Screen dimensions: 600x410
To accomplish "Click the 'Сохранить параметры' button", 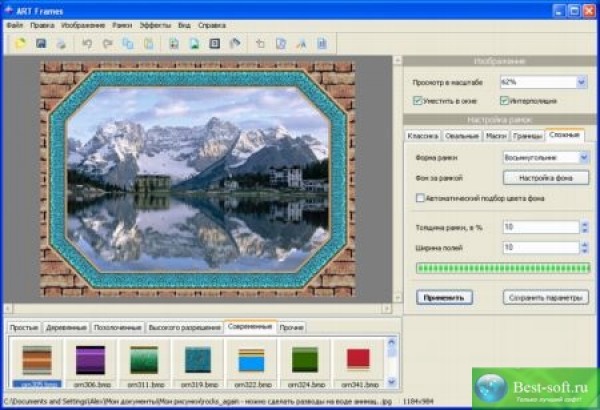I will coord(546,297).
